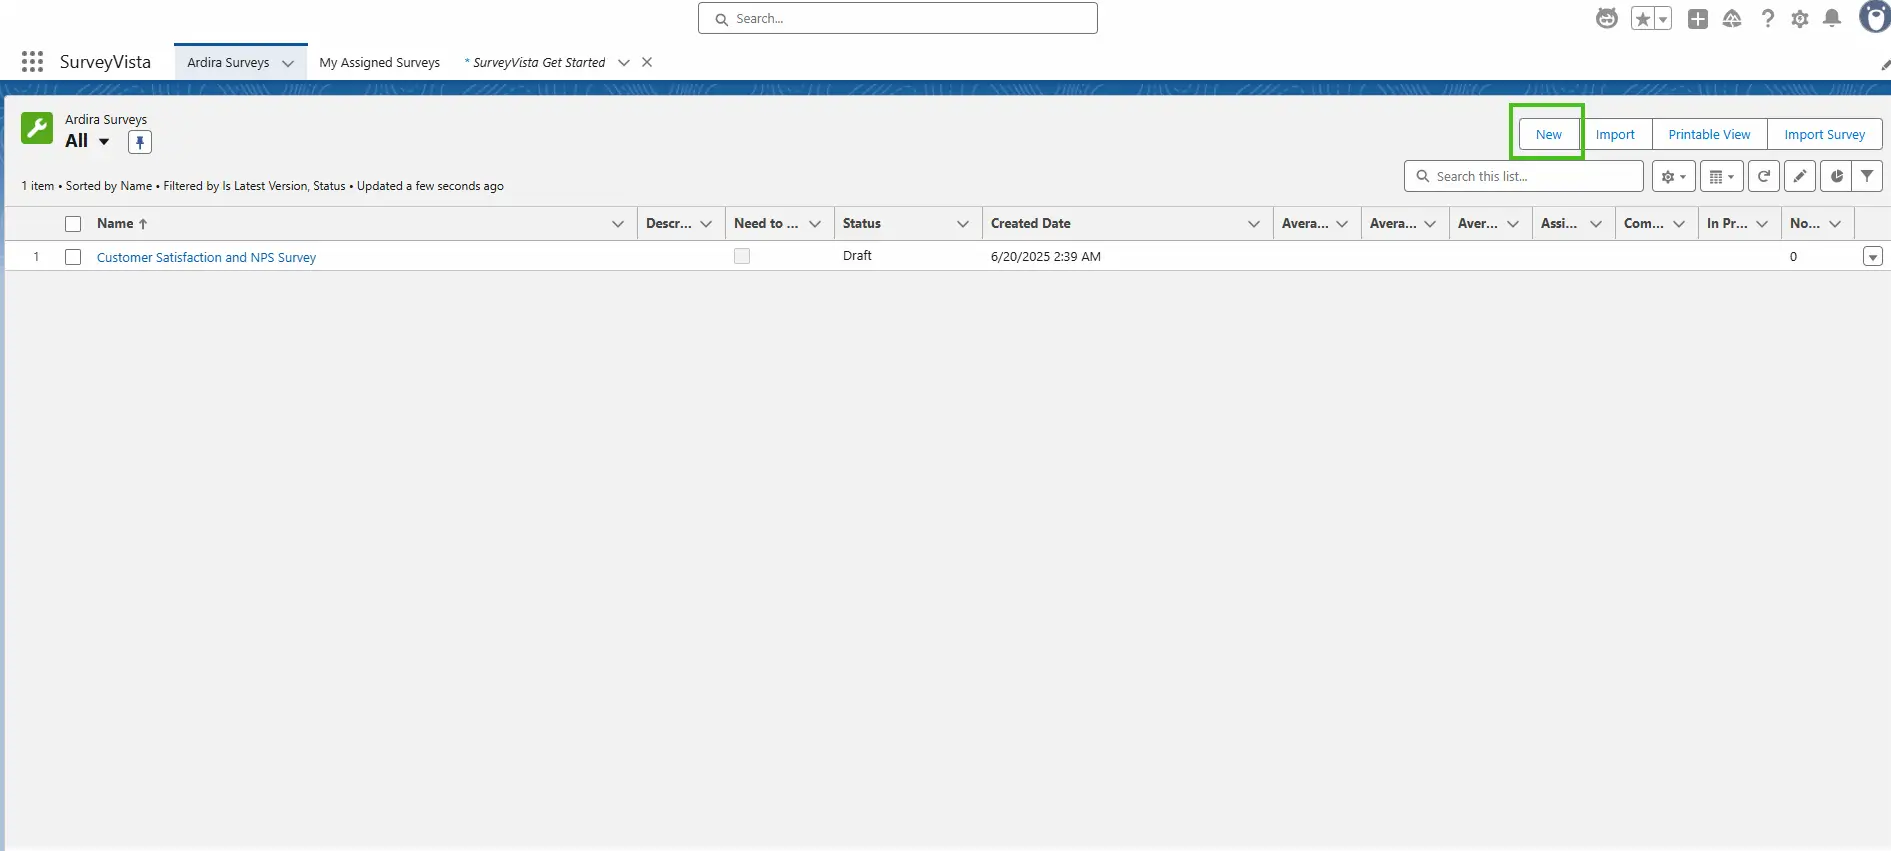
Task: Open the SurveyVista Get Started tab
Action: 538,62
